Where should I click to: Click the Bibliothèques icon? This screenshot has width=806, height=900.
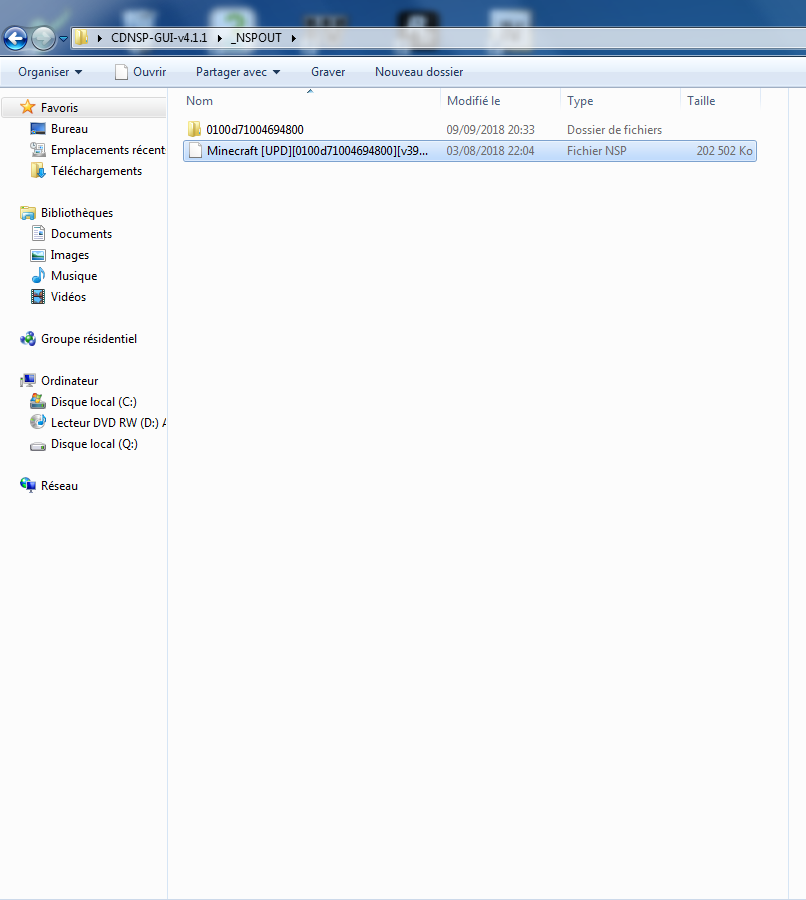pyautogui.click(x=28, y=213)
